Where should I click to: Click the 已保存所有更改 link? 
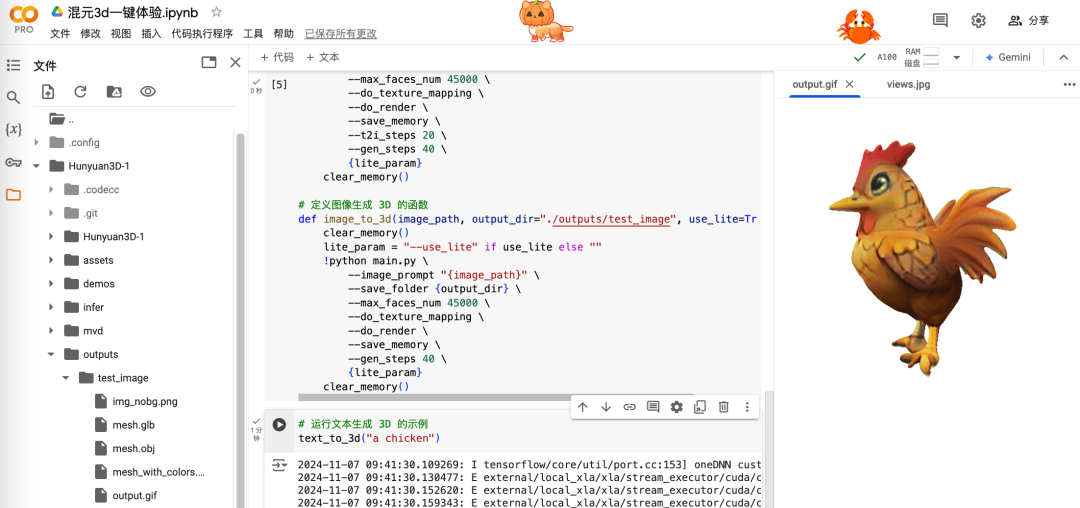coord(341,33)
